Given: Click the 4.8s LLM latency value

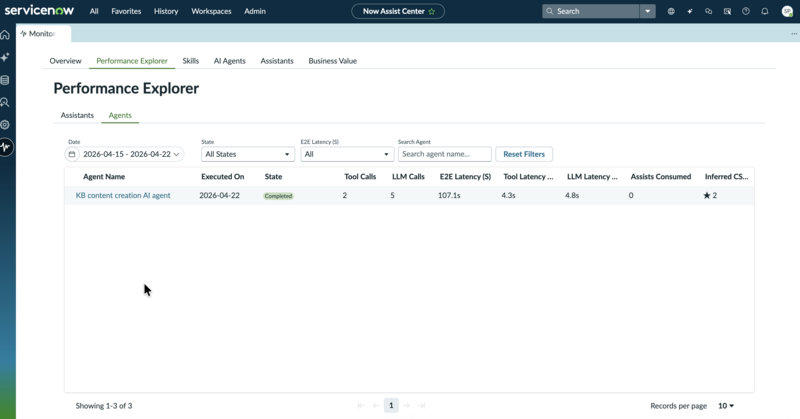Looking at the screenshot, I should click(x=572, y=195).
